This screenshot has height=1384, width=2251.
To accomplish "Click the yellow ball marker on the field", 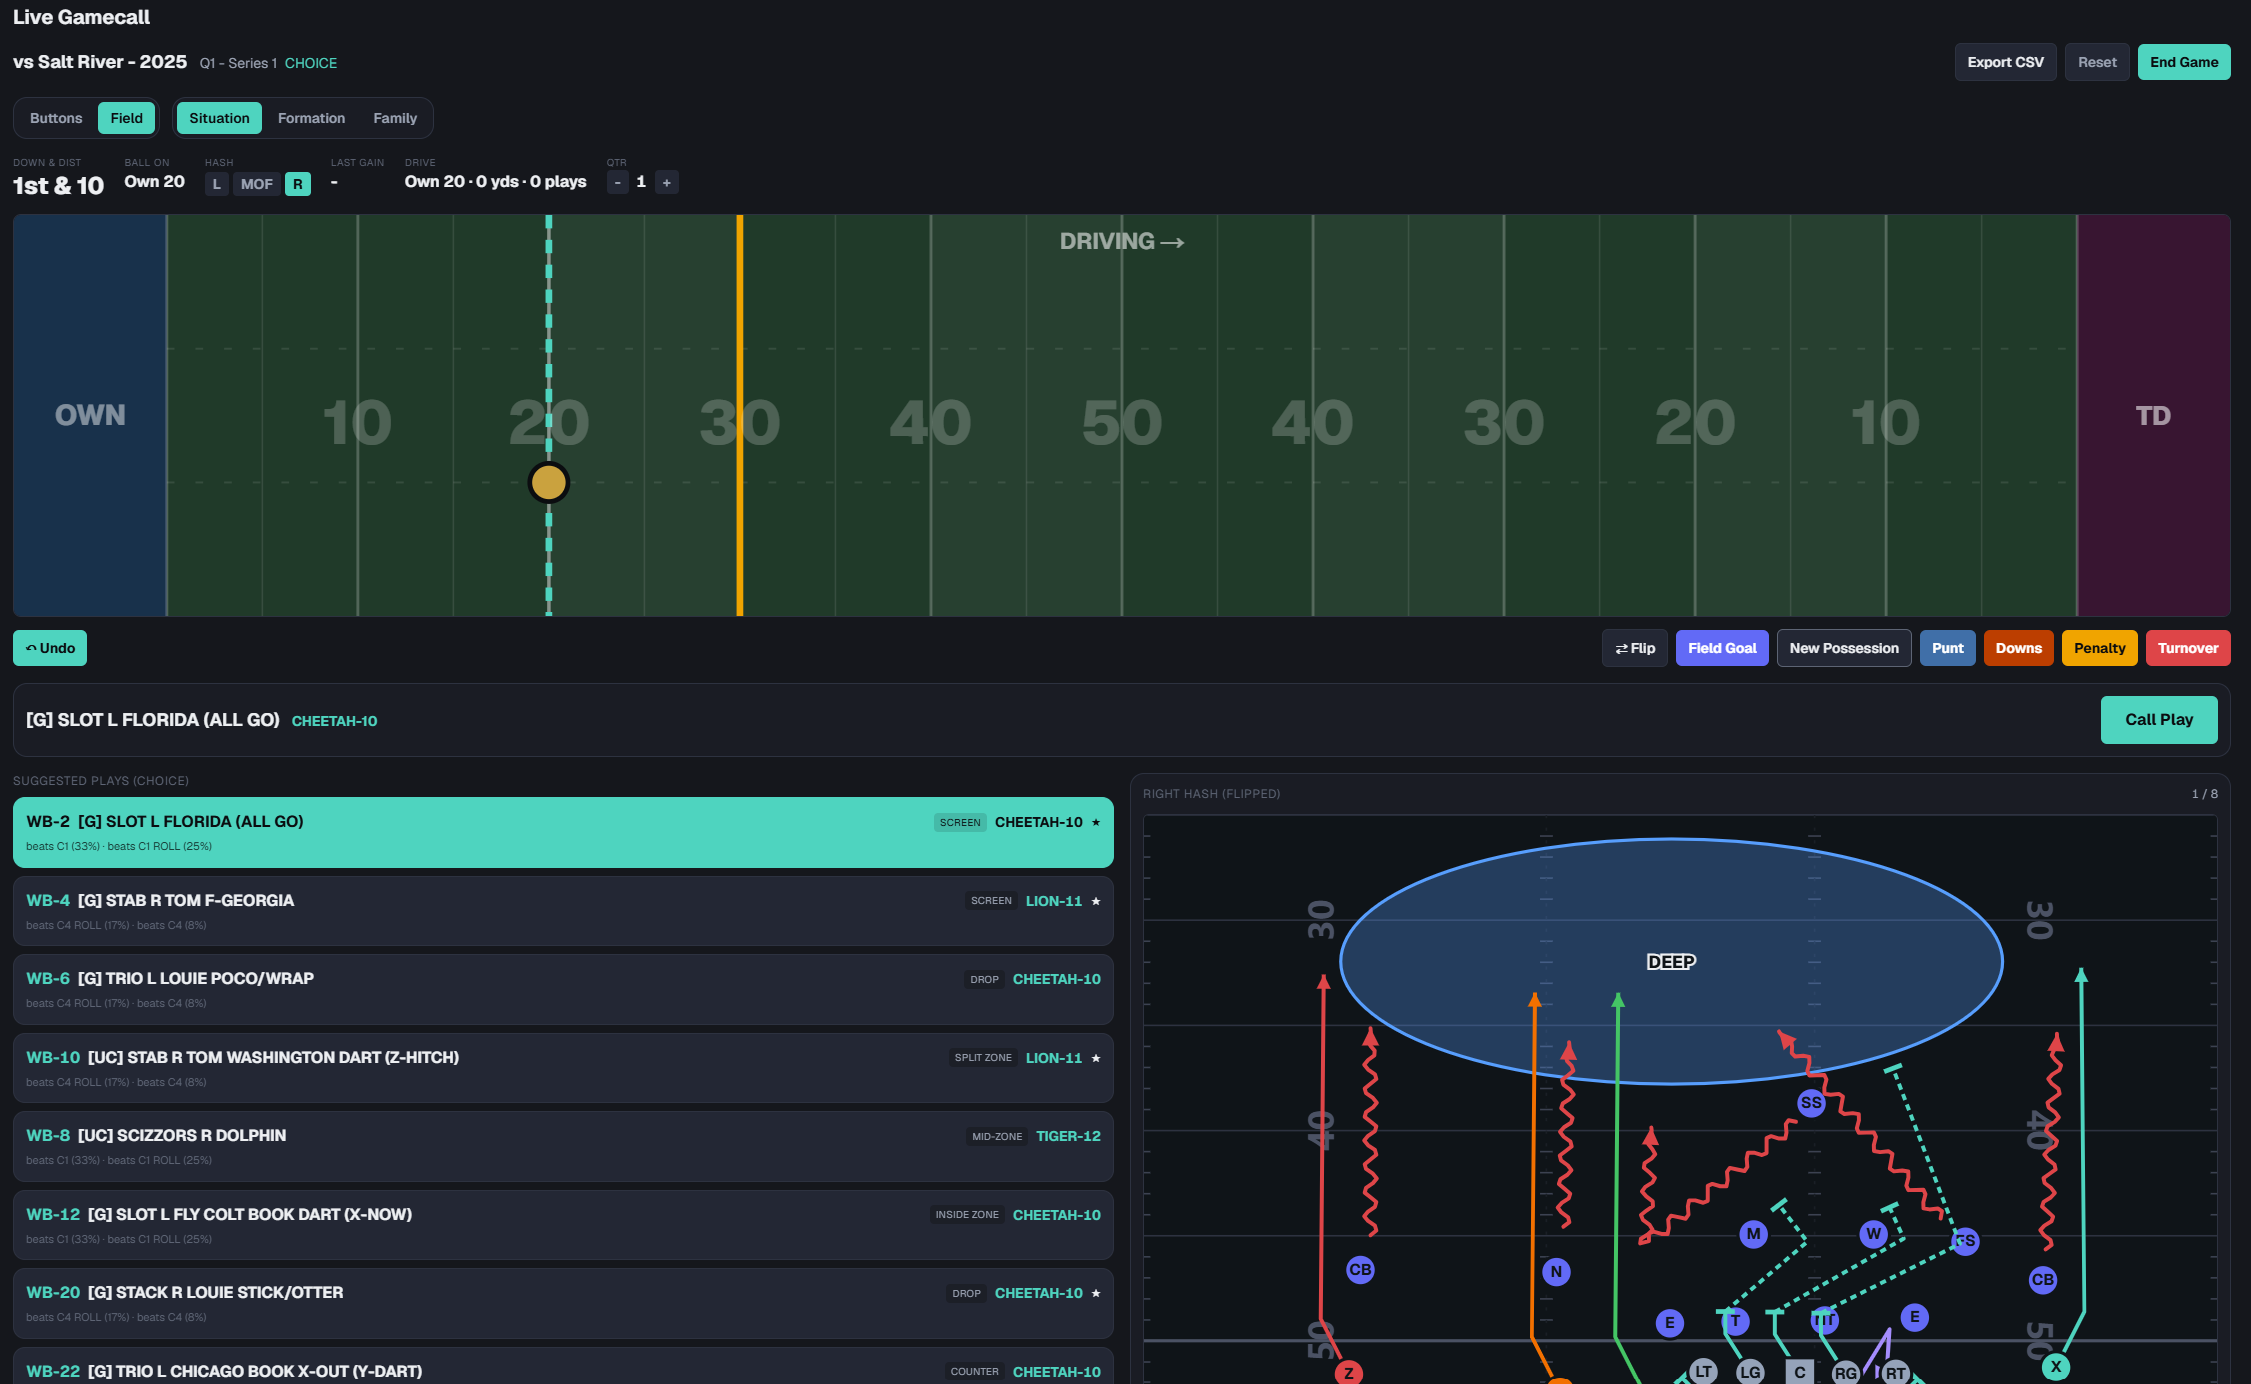I will 548,483.
